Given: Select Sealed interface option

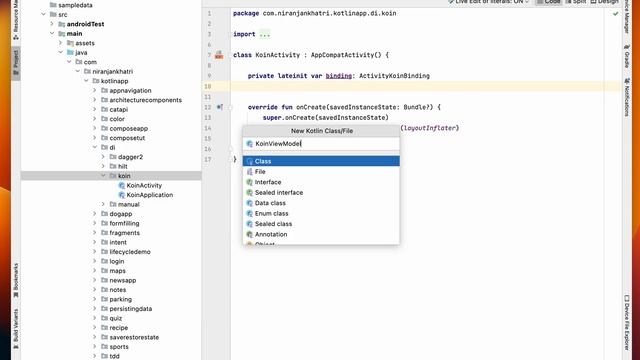Looking at the screenshot, I should click(321, 193).
